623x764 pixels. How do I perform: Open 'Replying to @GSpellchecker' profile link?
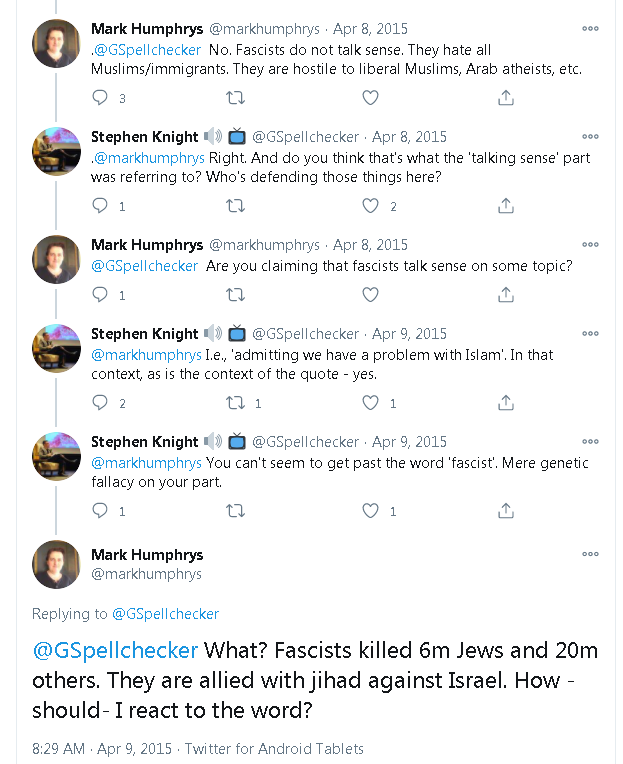tap(165, 614)
